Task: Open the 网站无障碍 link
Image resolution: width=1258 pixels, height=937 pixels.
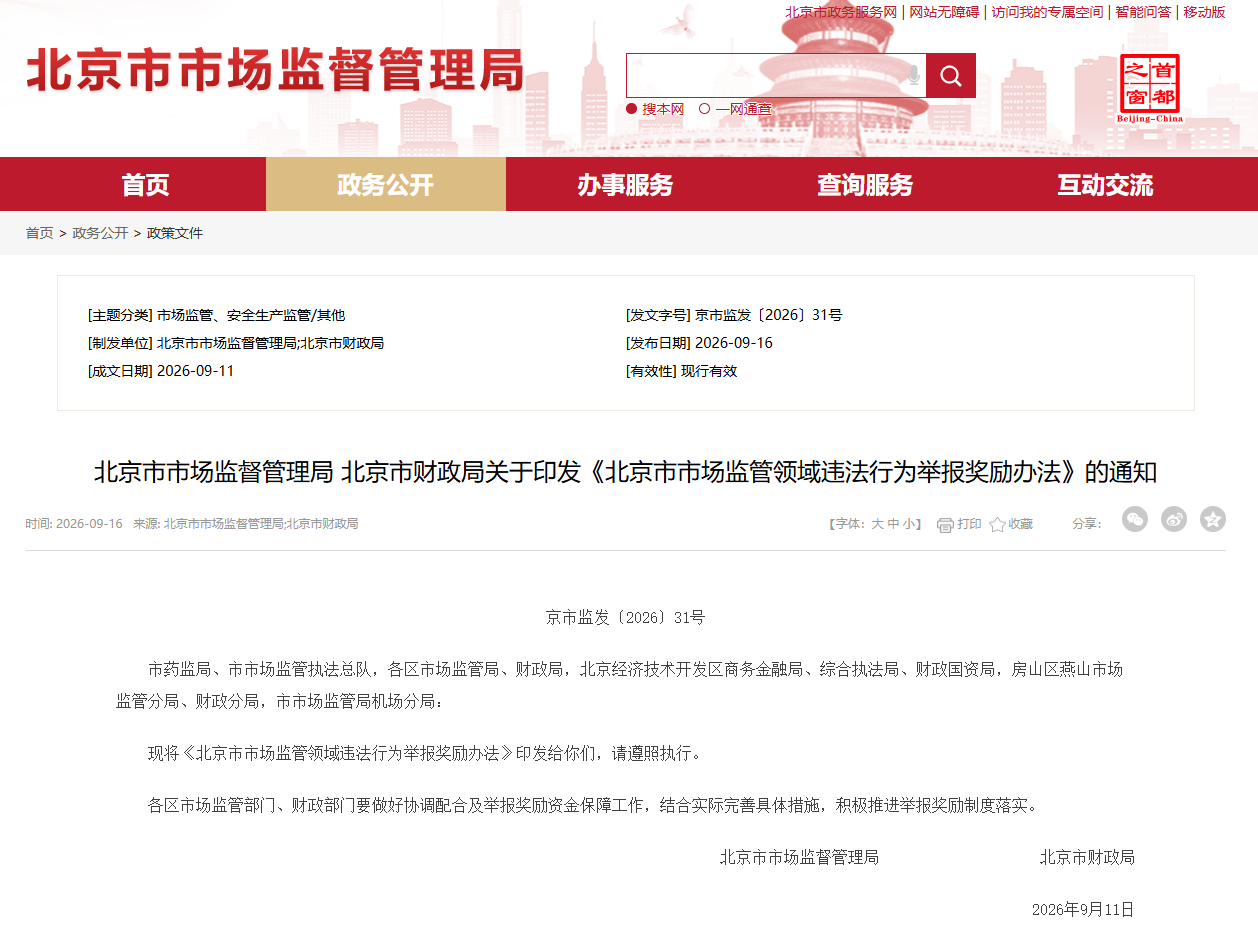Action: pos(944,12)
